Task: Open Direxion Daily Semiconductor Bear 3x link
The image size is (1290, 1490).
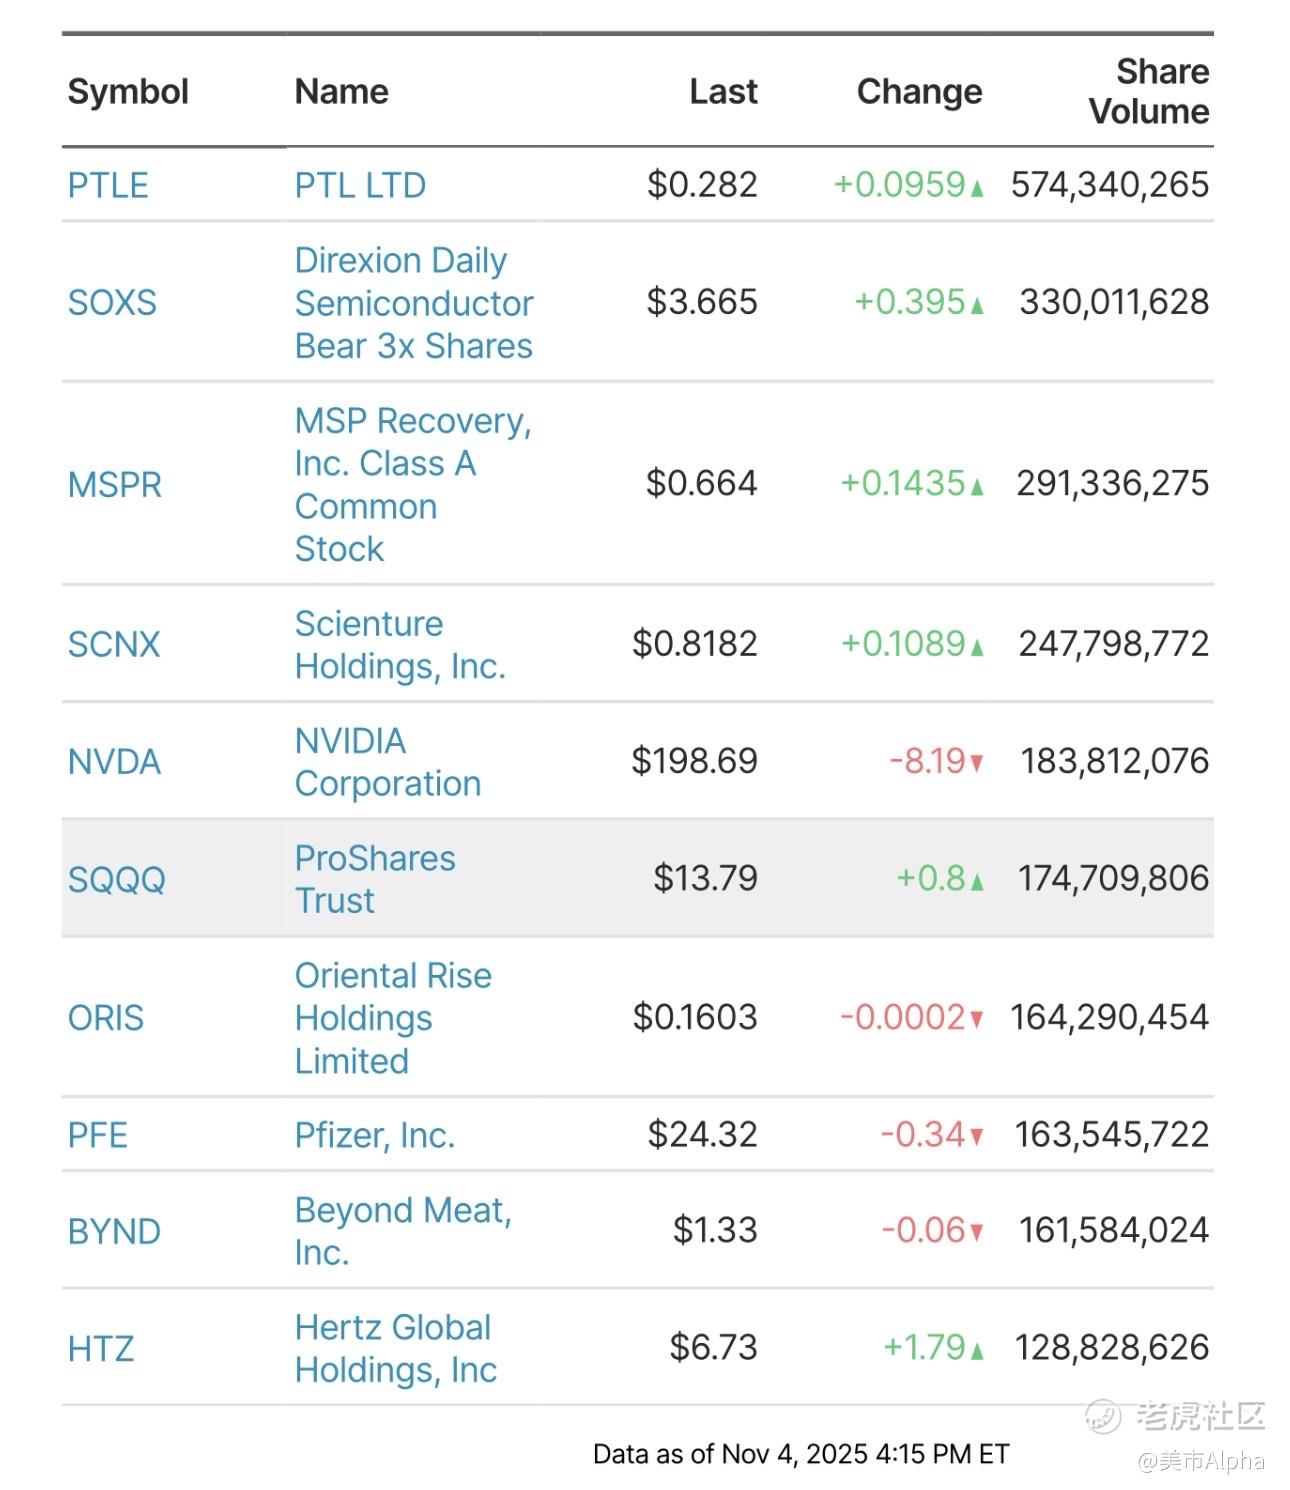Action: point(413,302)
